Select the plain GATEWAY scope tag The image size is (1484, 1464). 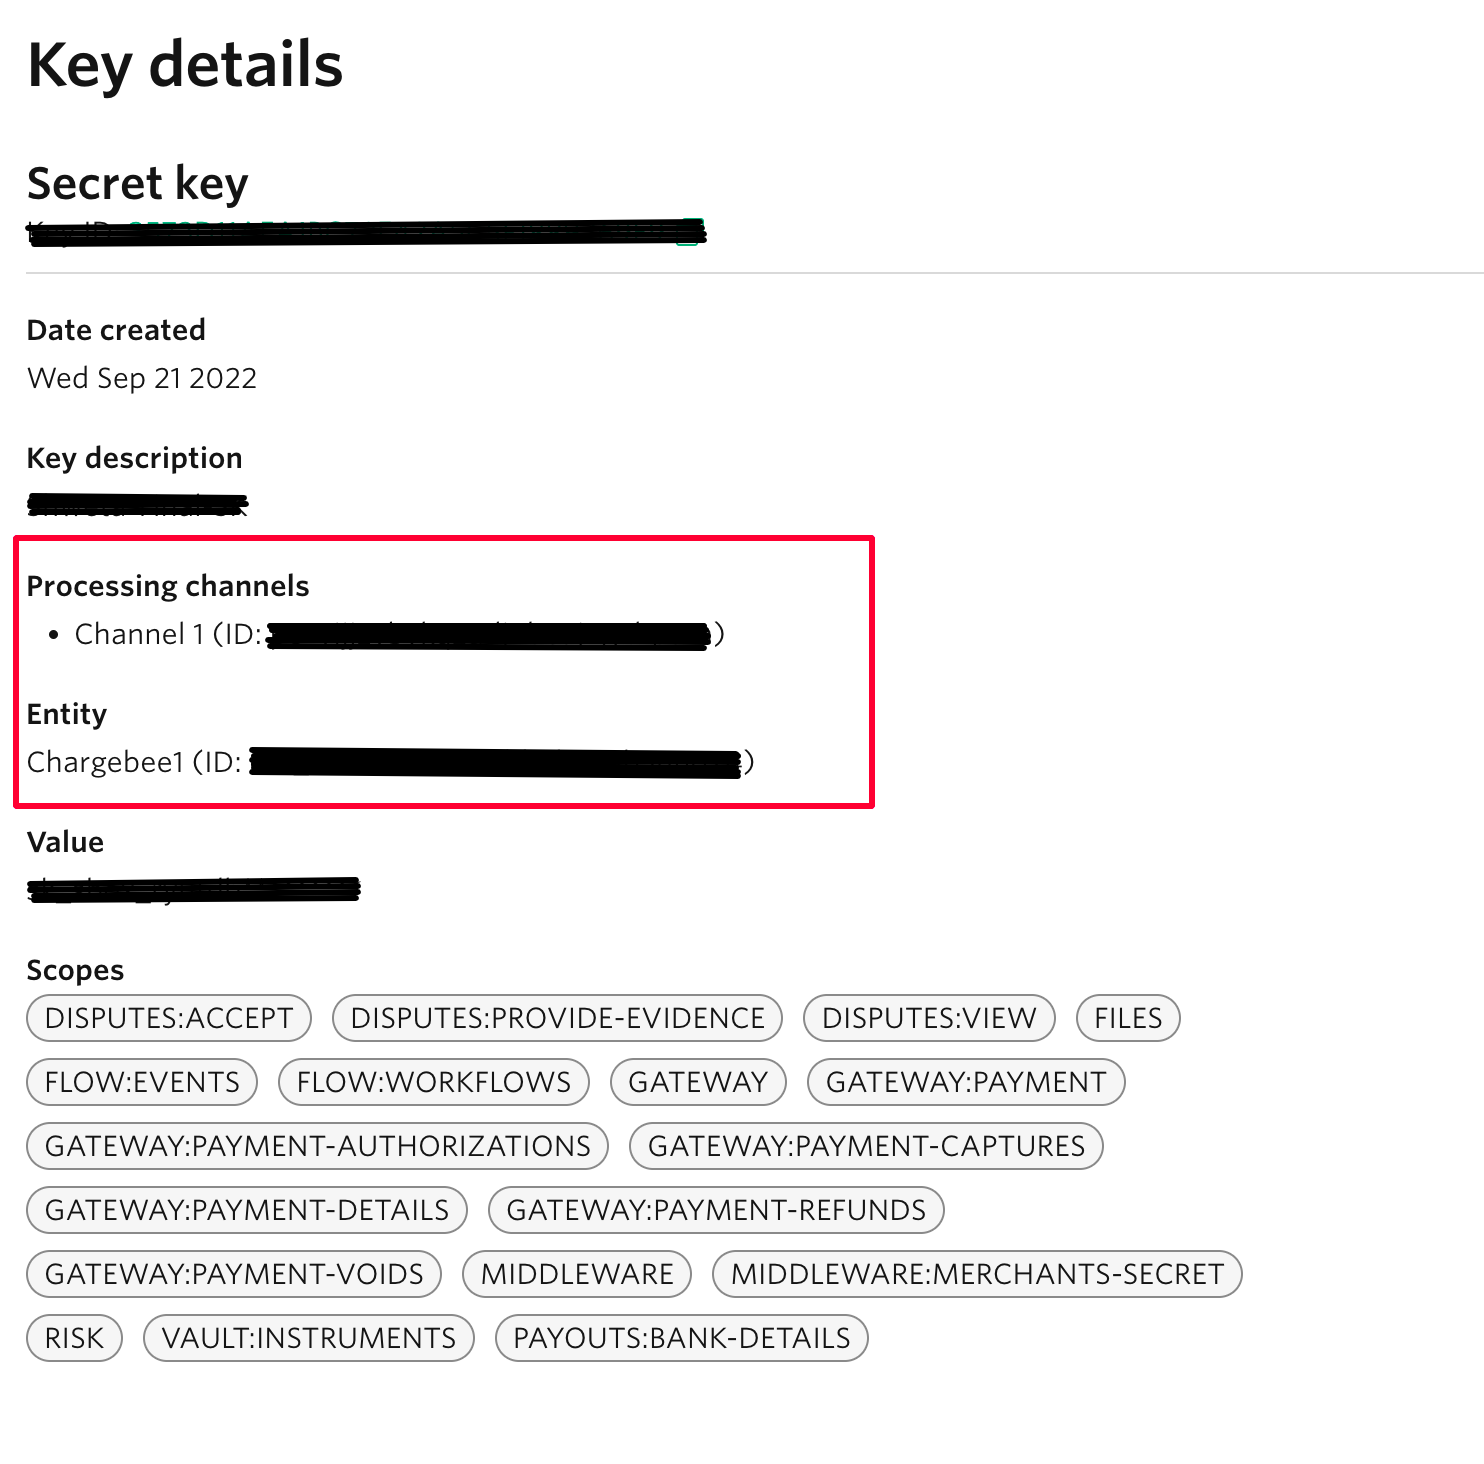click(x=698, y=1082)
